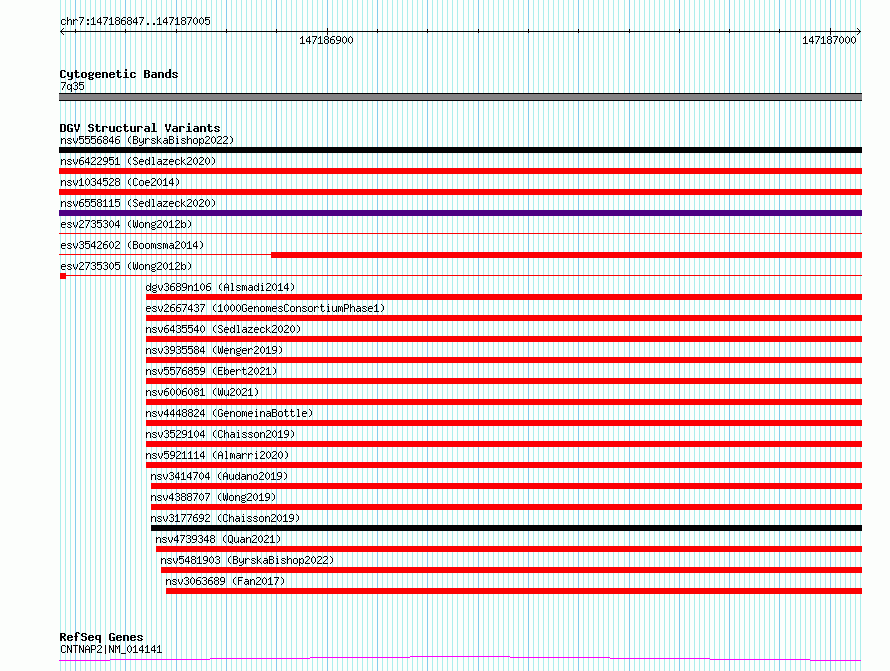Click the chr7:147186847..147187005 coordinate label
The height and width of the screenshot is (671, 890).
coord(135,21)
